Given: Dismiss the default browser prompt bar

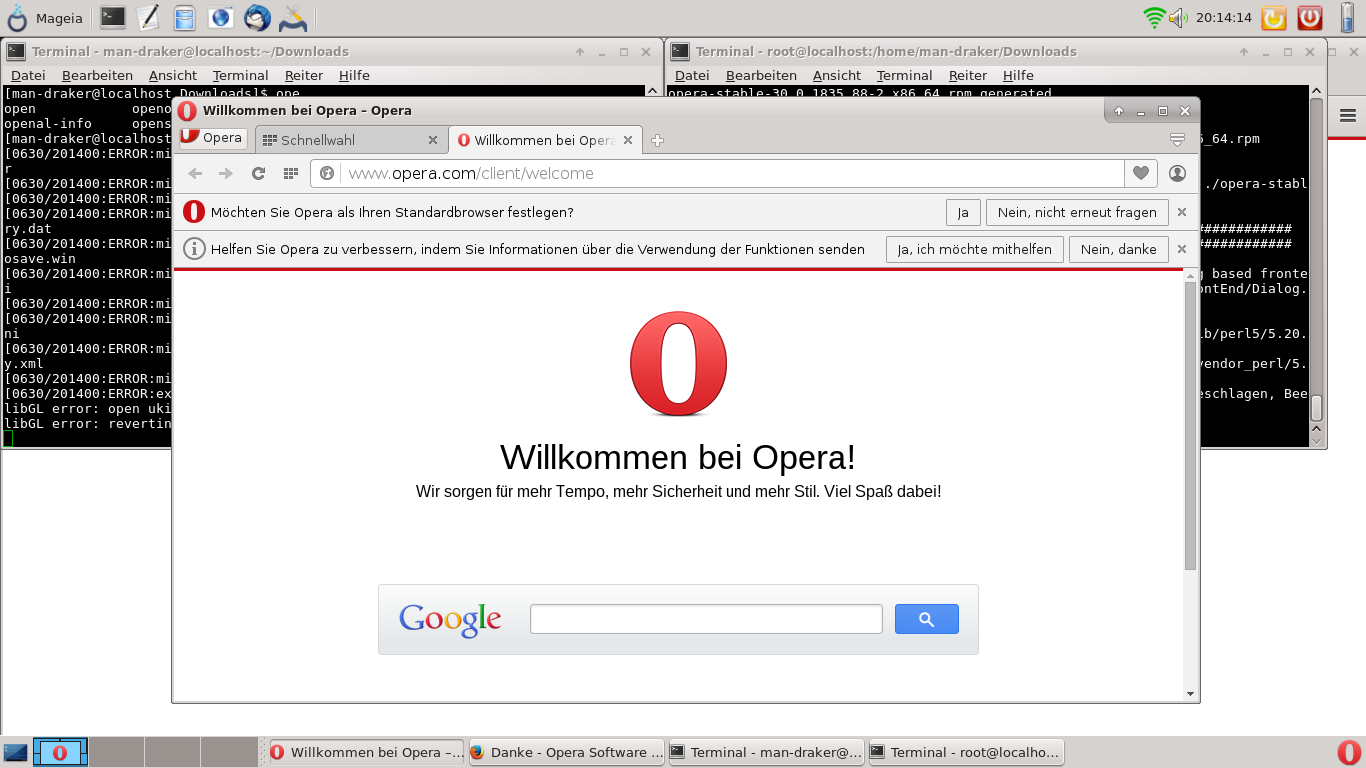Looking at the screenshot, I should pos(1182,212).
